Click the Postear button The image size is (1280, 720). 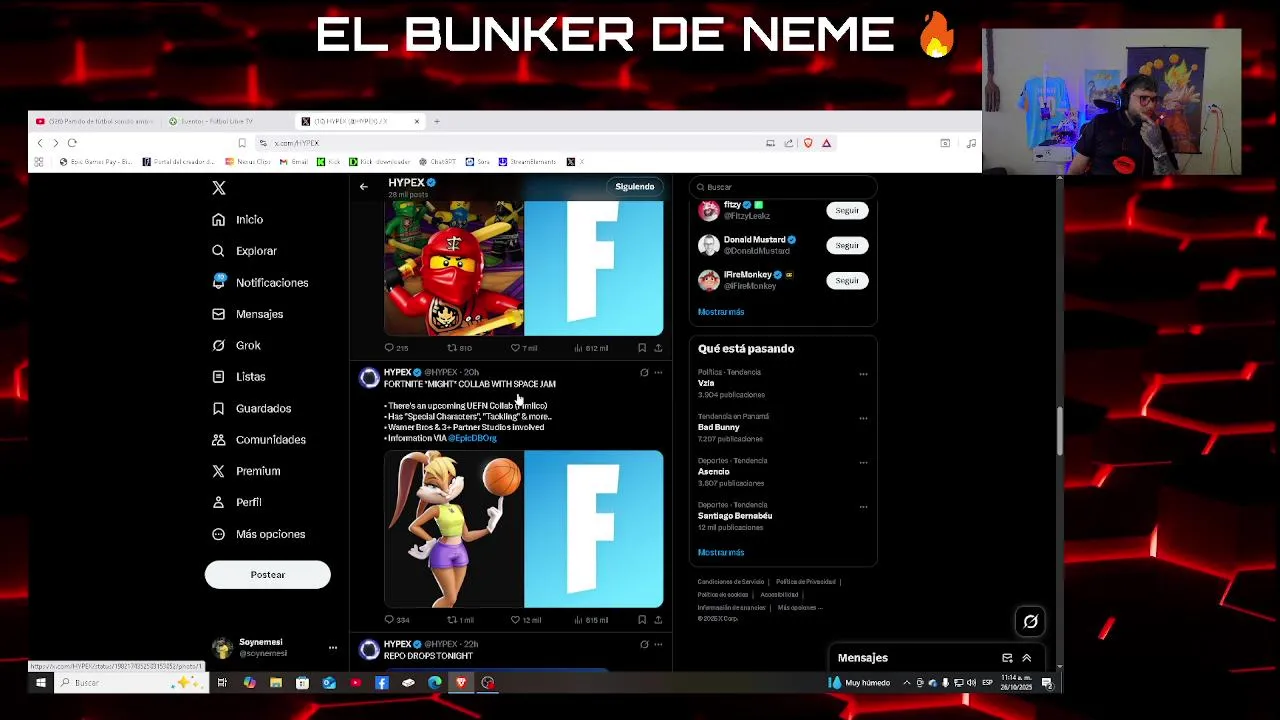(267, 575)
